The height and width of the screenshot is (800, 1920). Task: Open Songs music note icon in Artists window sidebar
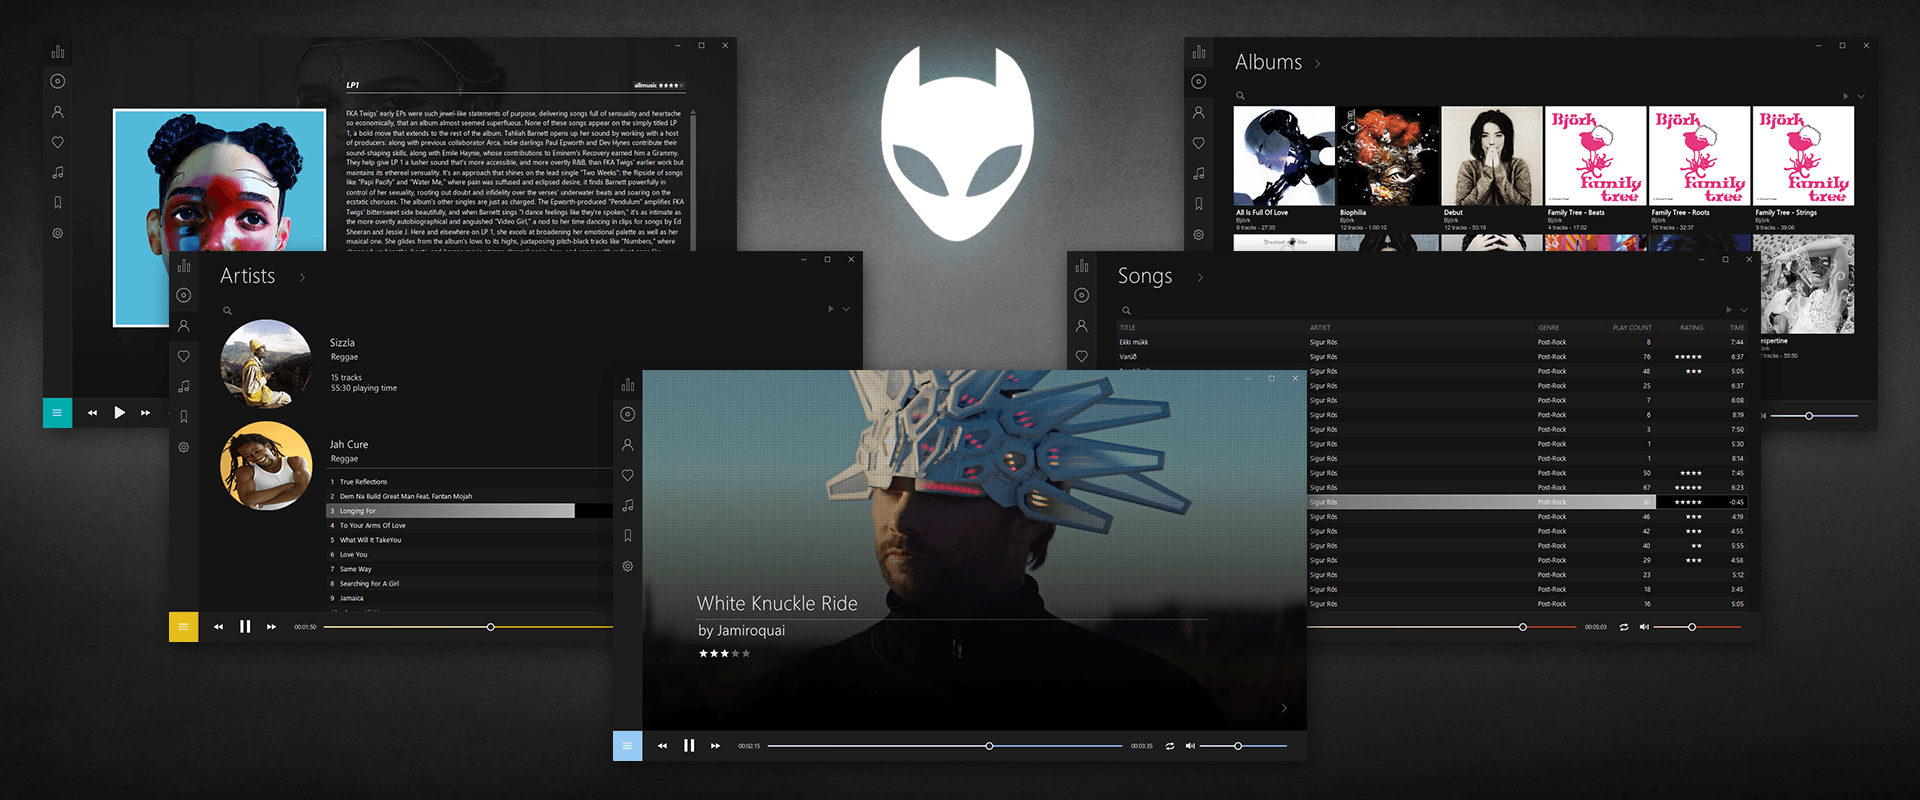coord(184,386)
